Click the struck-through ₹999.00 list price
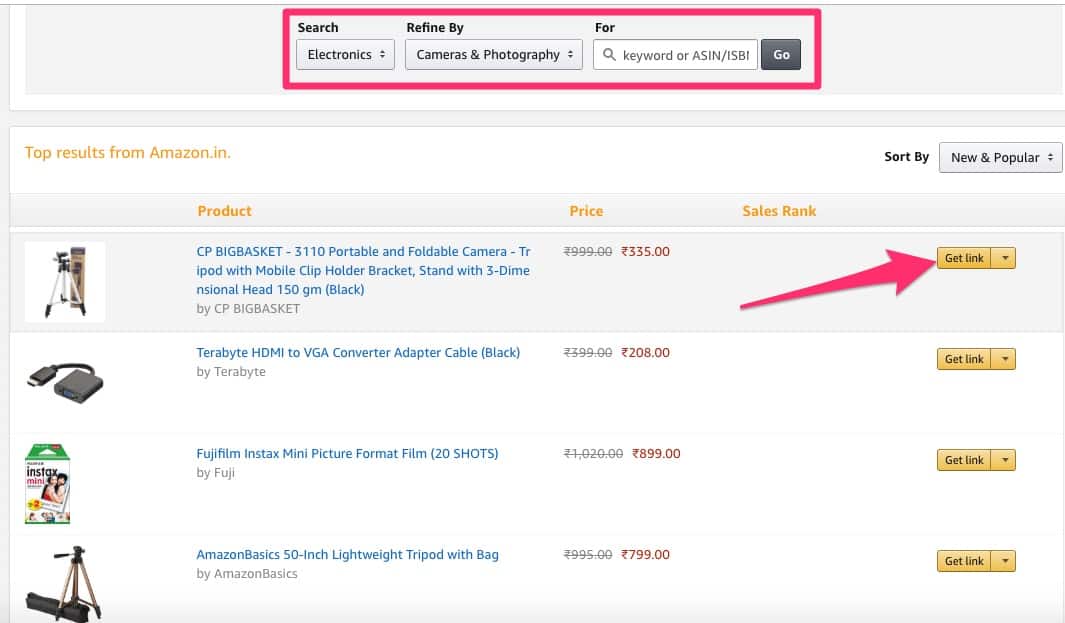The image size is (1065, 623). click(x=588, y=251)
